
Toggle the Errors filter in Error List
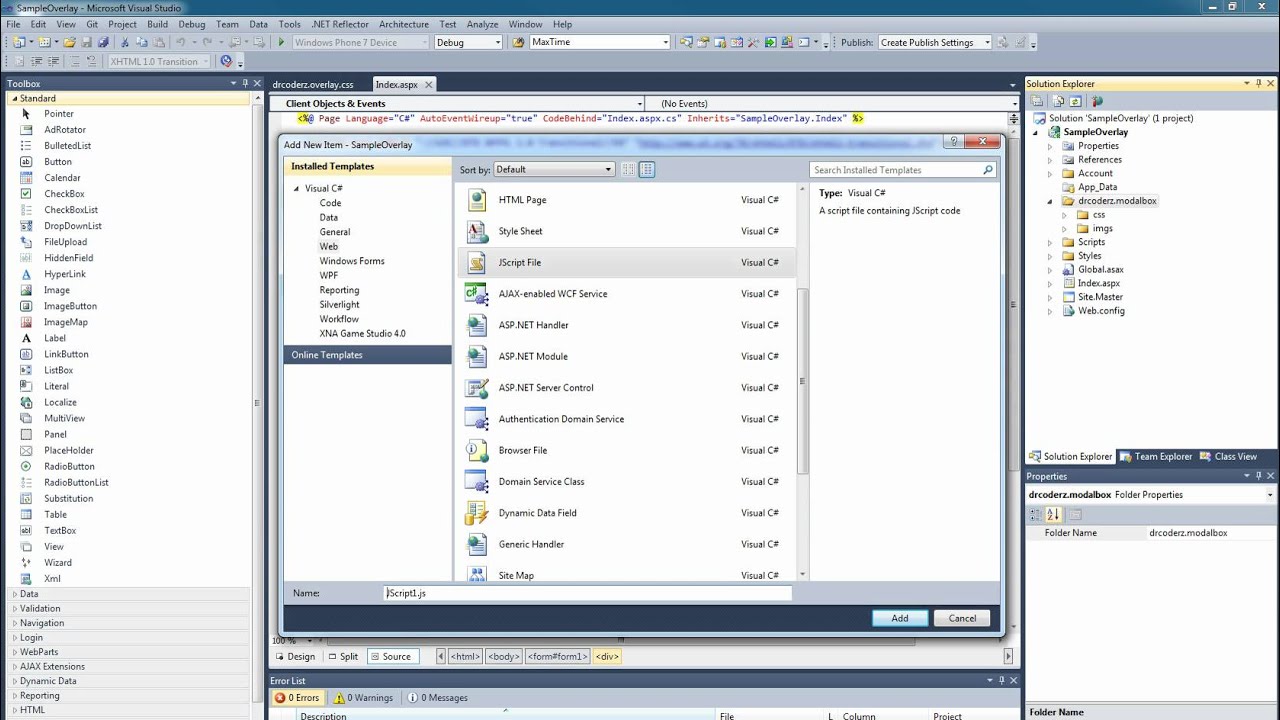click(297, 698)
